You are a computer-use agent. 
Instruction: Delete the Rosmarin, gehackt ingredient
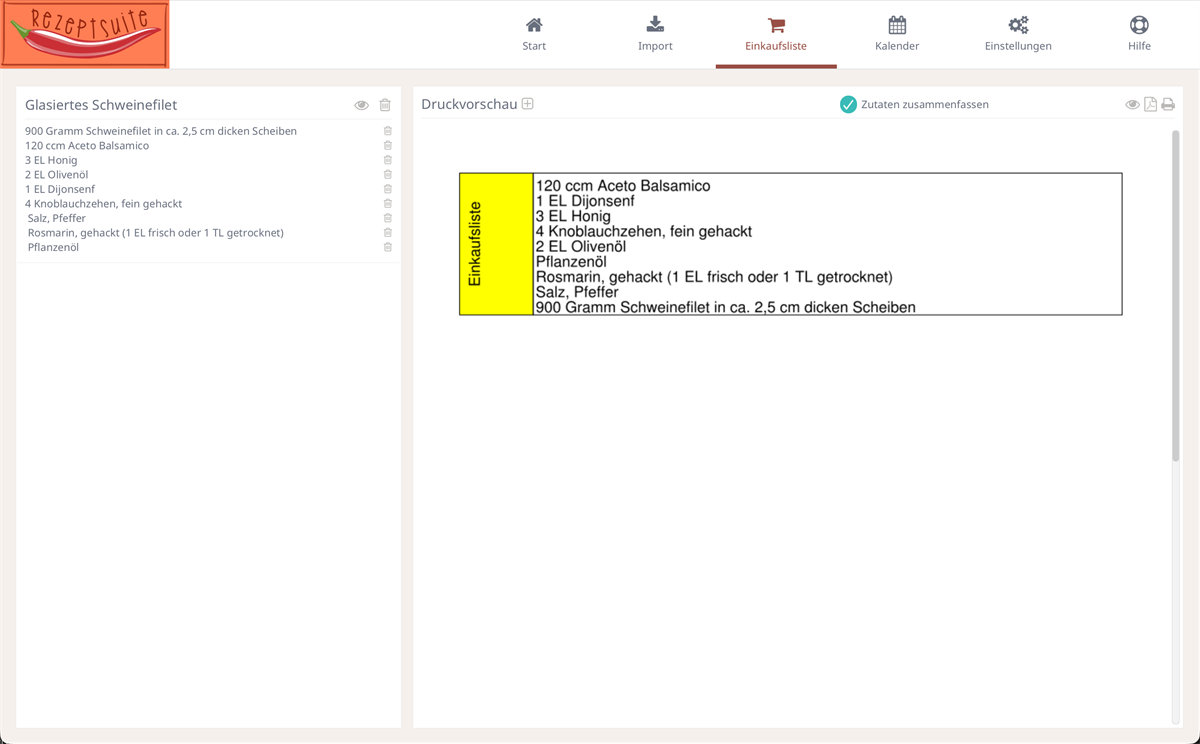pos(388,232)
